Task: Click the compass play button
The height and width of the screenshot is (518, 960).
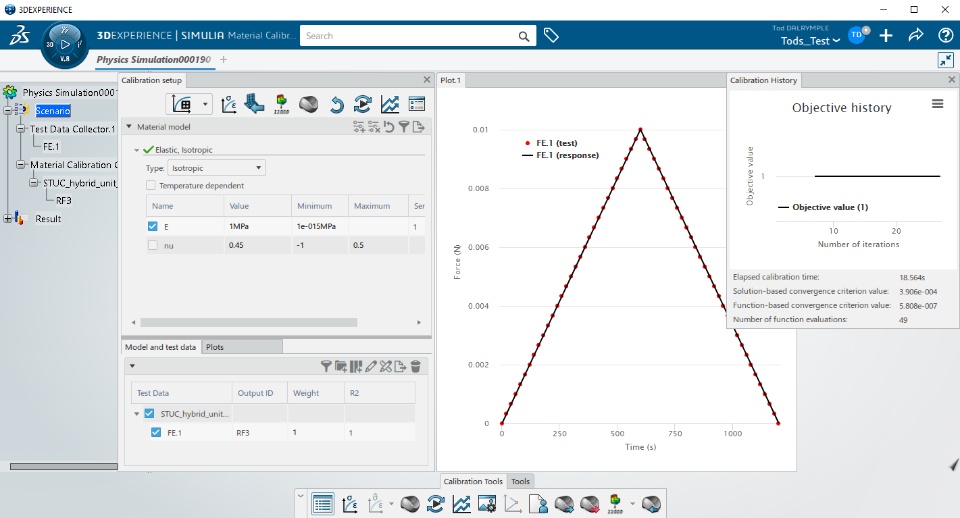Action: (65, 44)
